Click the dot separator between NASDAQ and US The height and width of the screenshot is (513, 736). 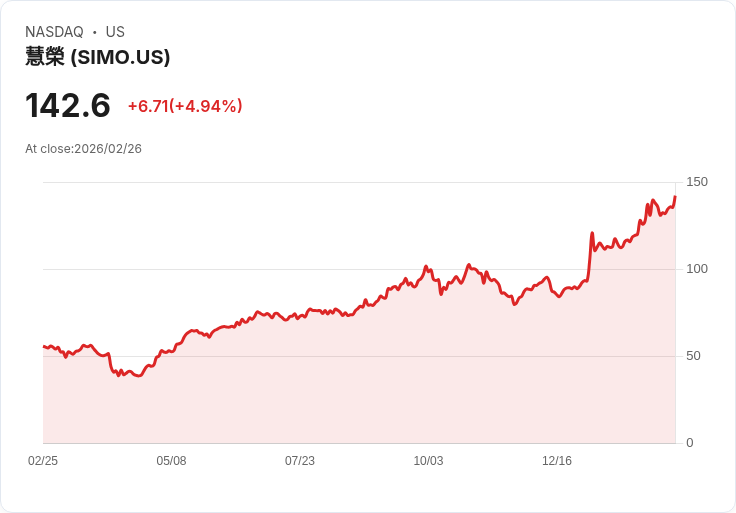95,32
